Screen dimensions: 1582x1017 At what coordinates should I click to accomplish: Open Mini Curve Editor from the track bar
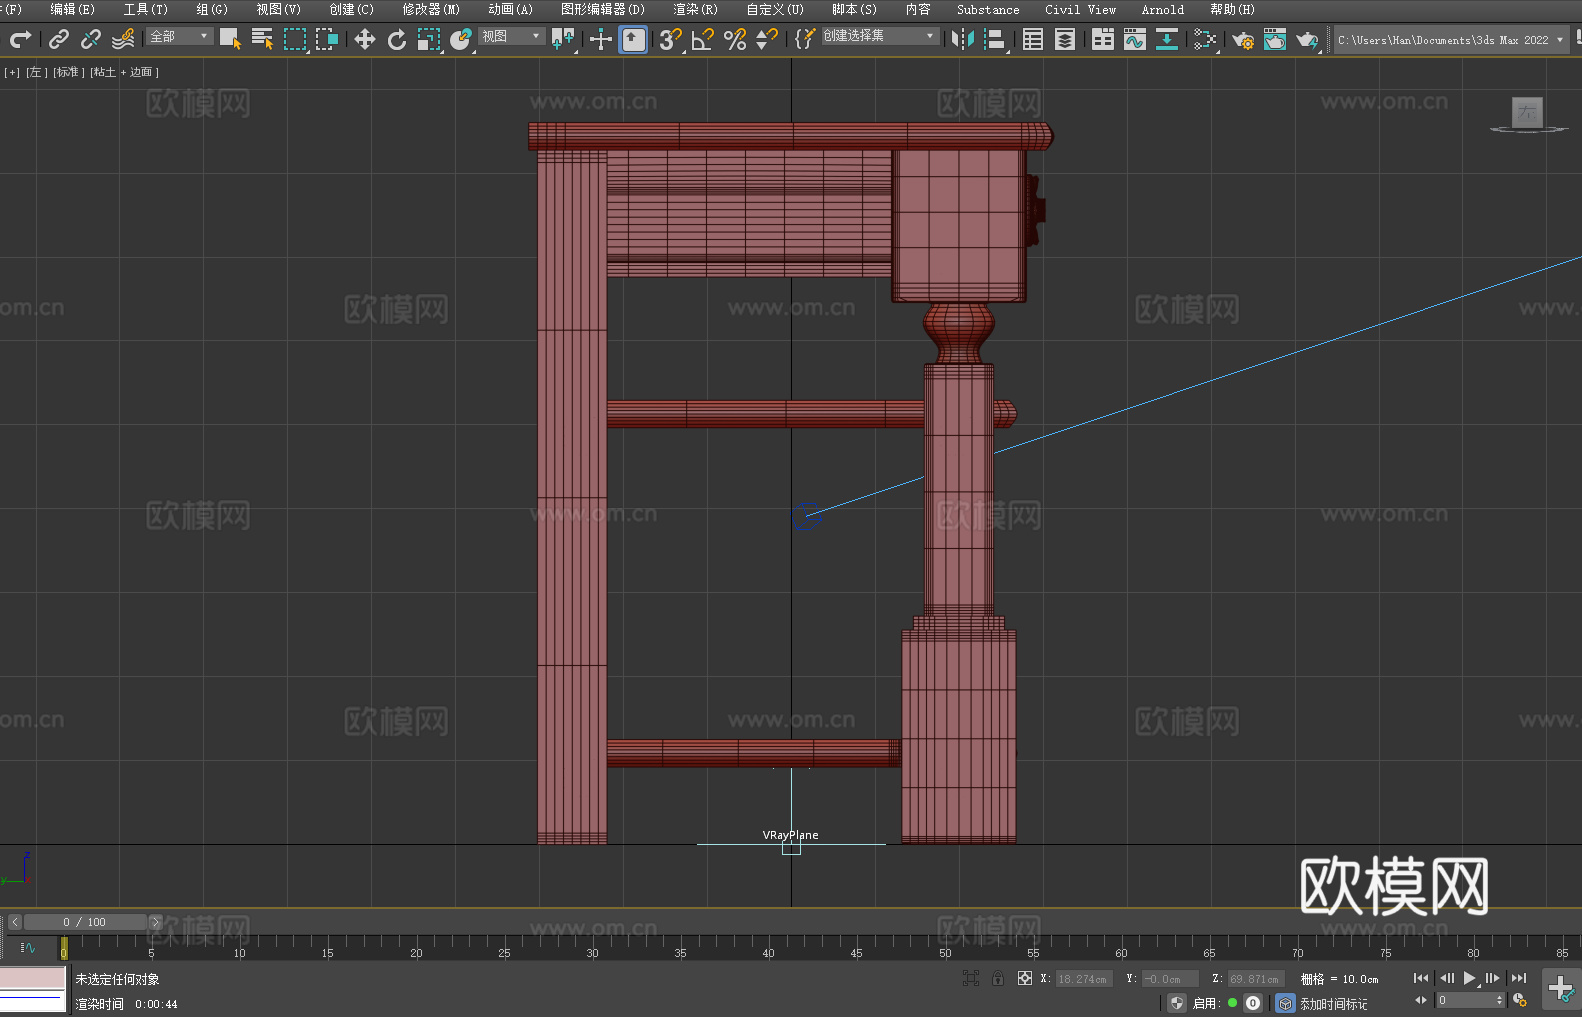pyautogui.click(x=27, y=947)
